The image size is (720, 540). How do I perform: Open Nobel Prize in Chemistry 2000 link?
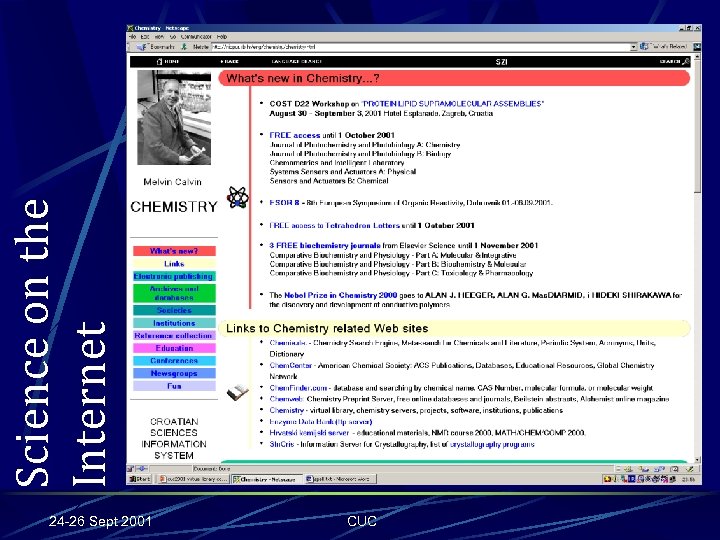tap(340, 295)
